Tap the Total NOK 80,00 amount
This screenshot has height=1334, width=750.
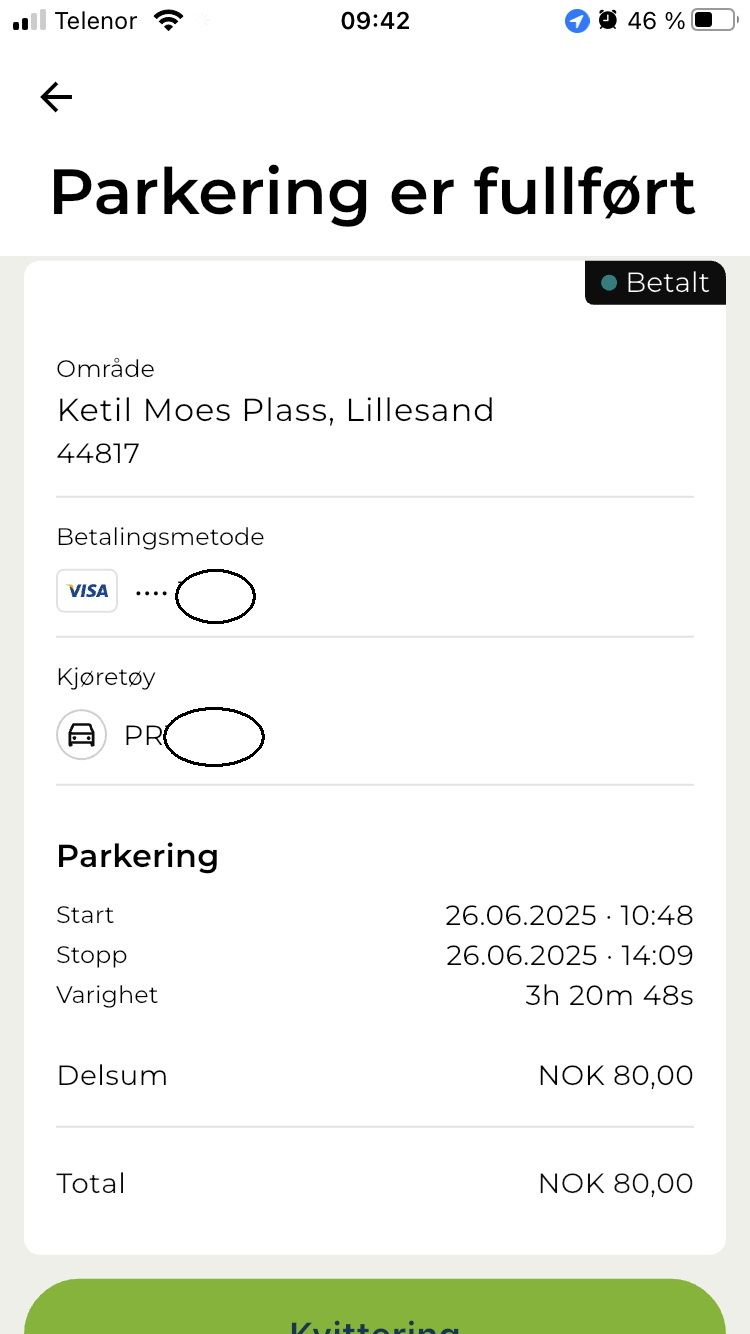point(615,1183)
